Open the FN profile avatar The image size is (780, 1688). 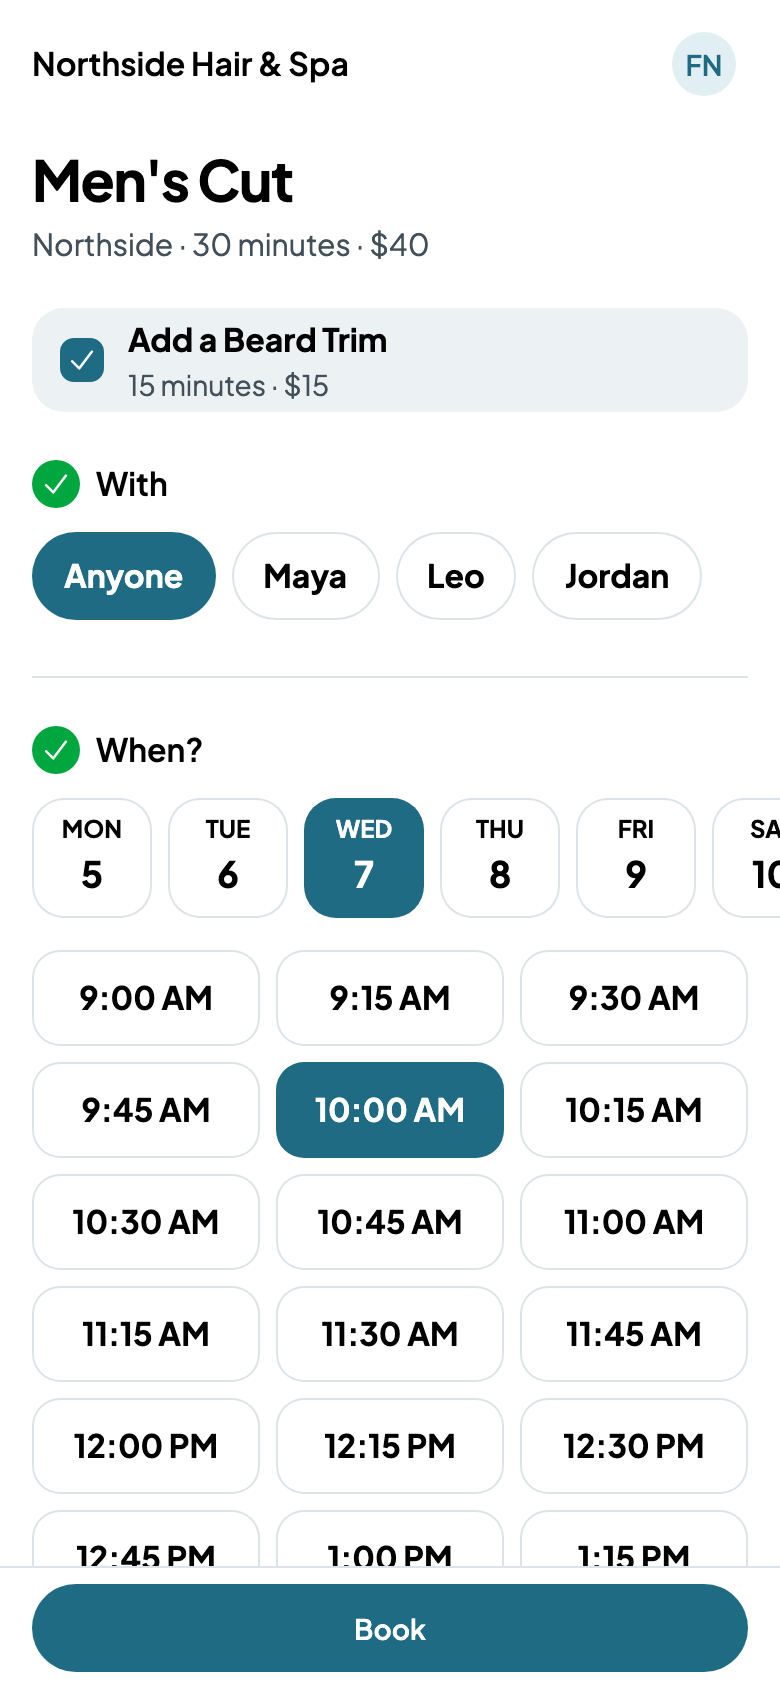(704, 65)
